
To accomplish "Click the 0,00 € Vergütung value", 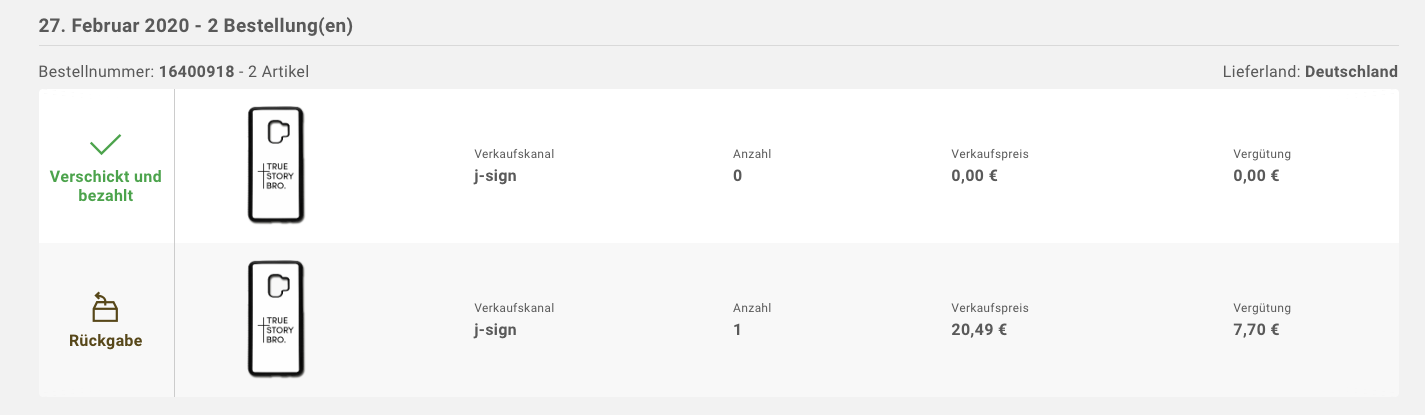I will pos(1256,176).
